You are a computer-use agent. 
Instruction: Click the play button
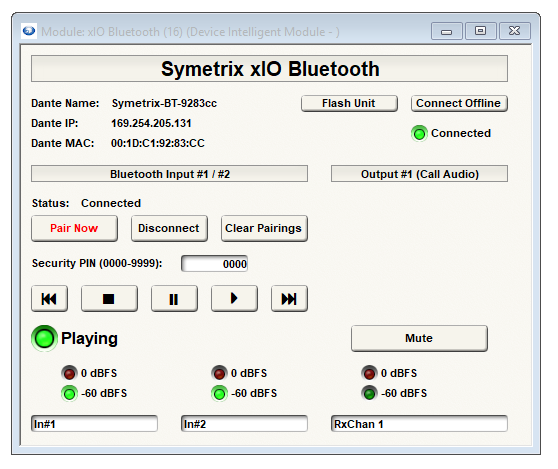pos(234,298)
